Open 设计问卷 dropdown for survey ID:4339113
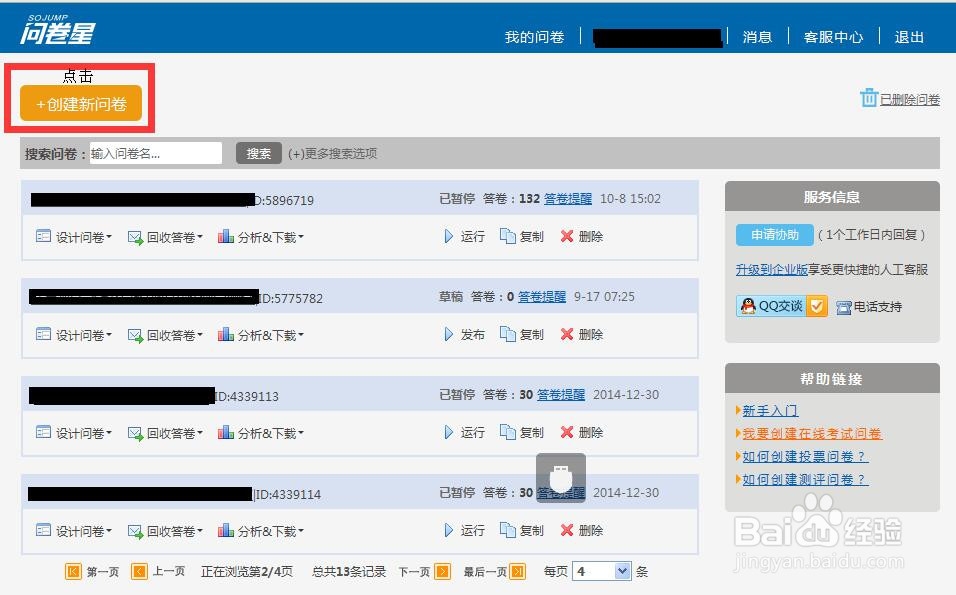This screenshot has width=956, height=595. [x=74, y=433]
